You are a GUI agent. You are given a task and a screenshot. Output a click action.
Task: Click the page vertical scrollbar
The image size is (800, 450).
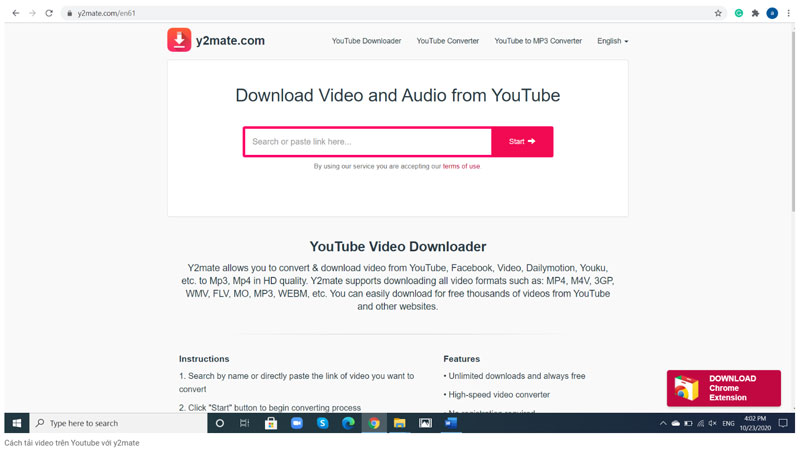(x=793, y=120)
